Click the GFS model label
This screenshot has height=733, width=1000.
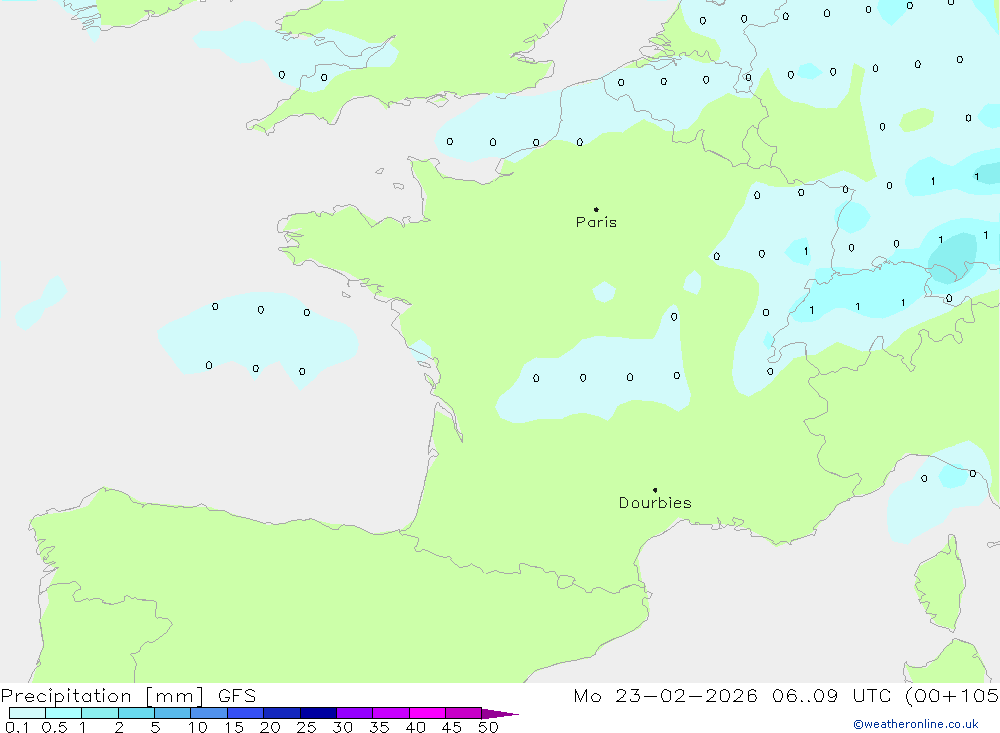237,695
